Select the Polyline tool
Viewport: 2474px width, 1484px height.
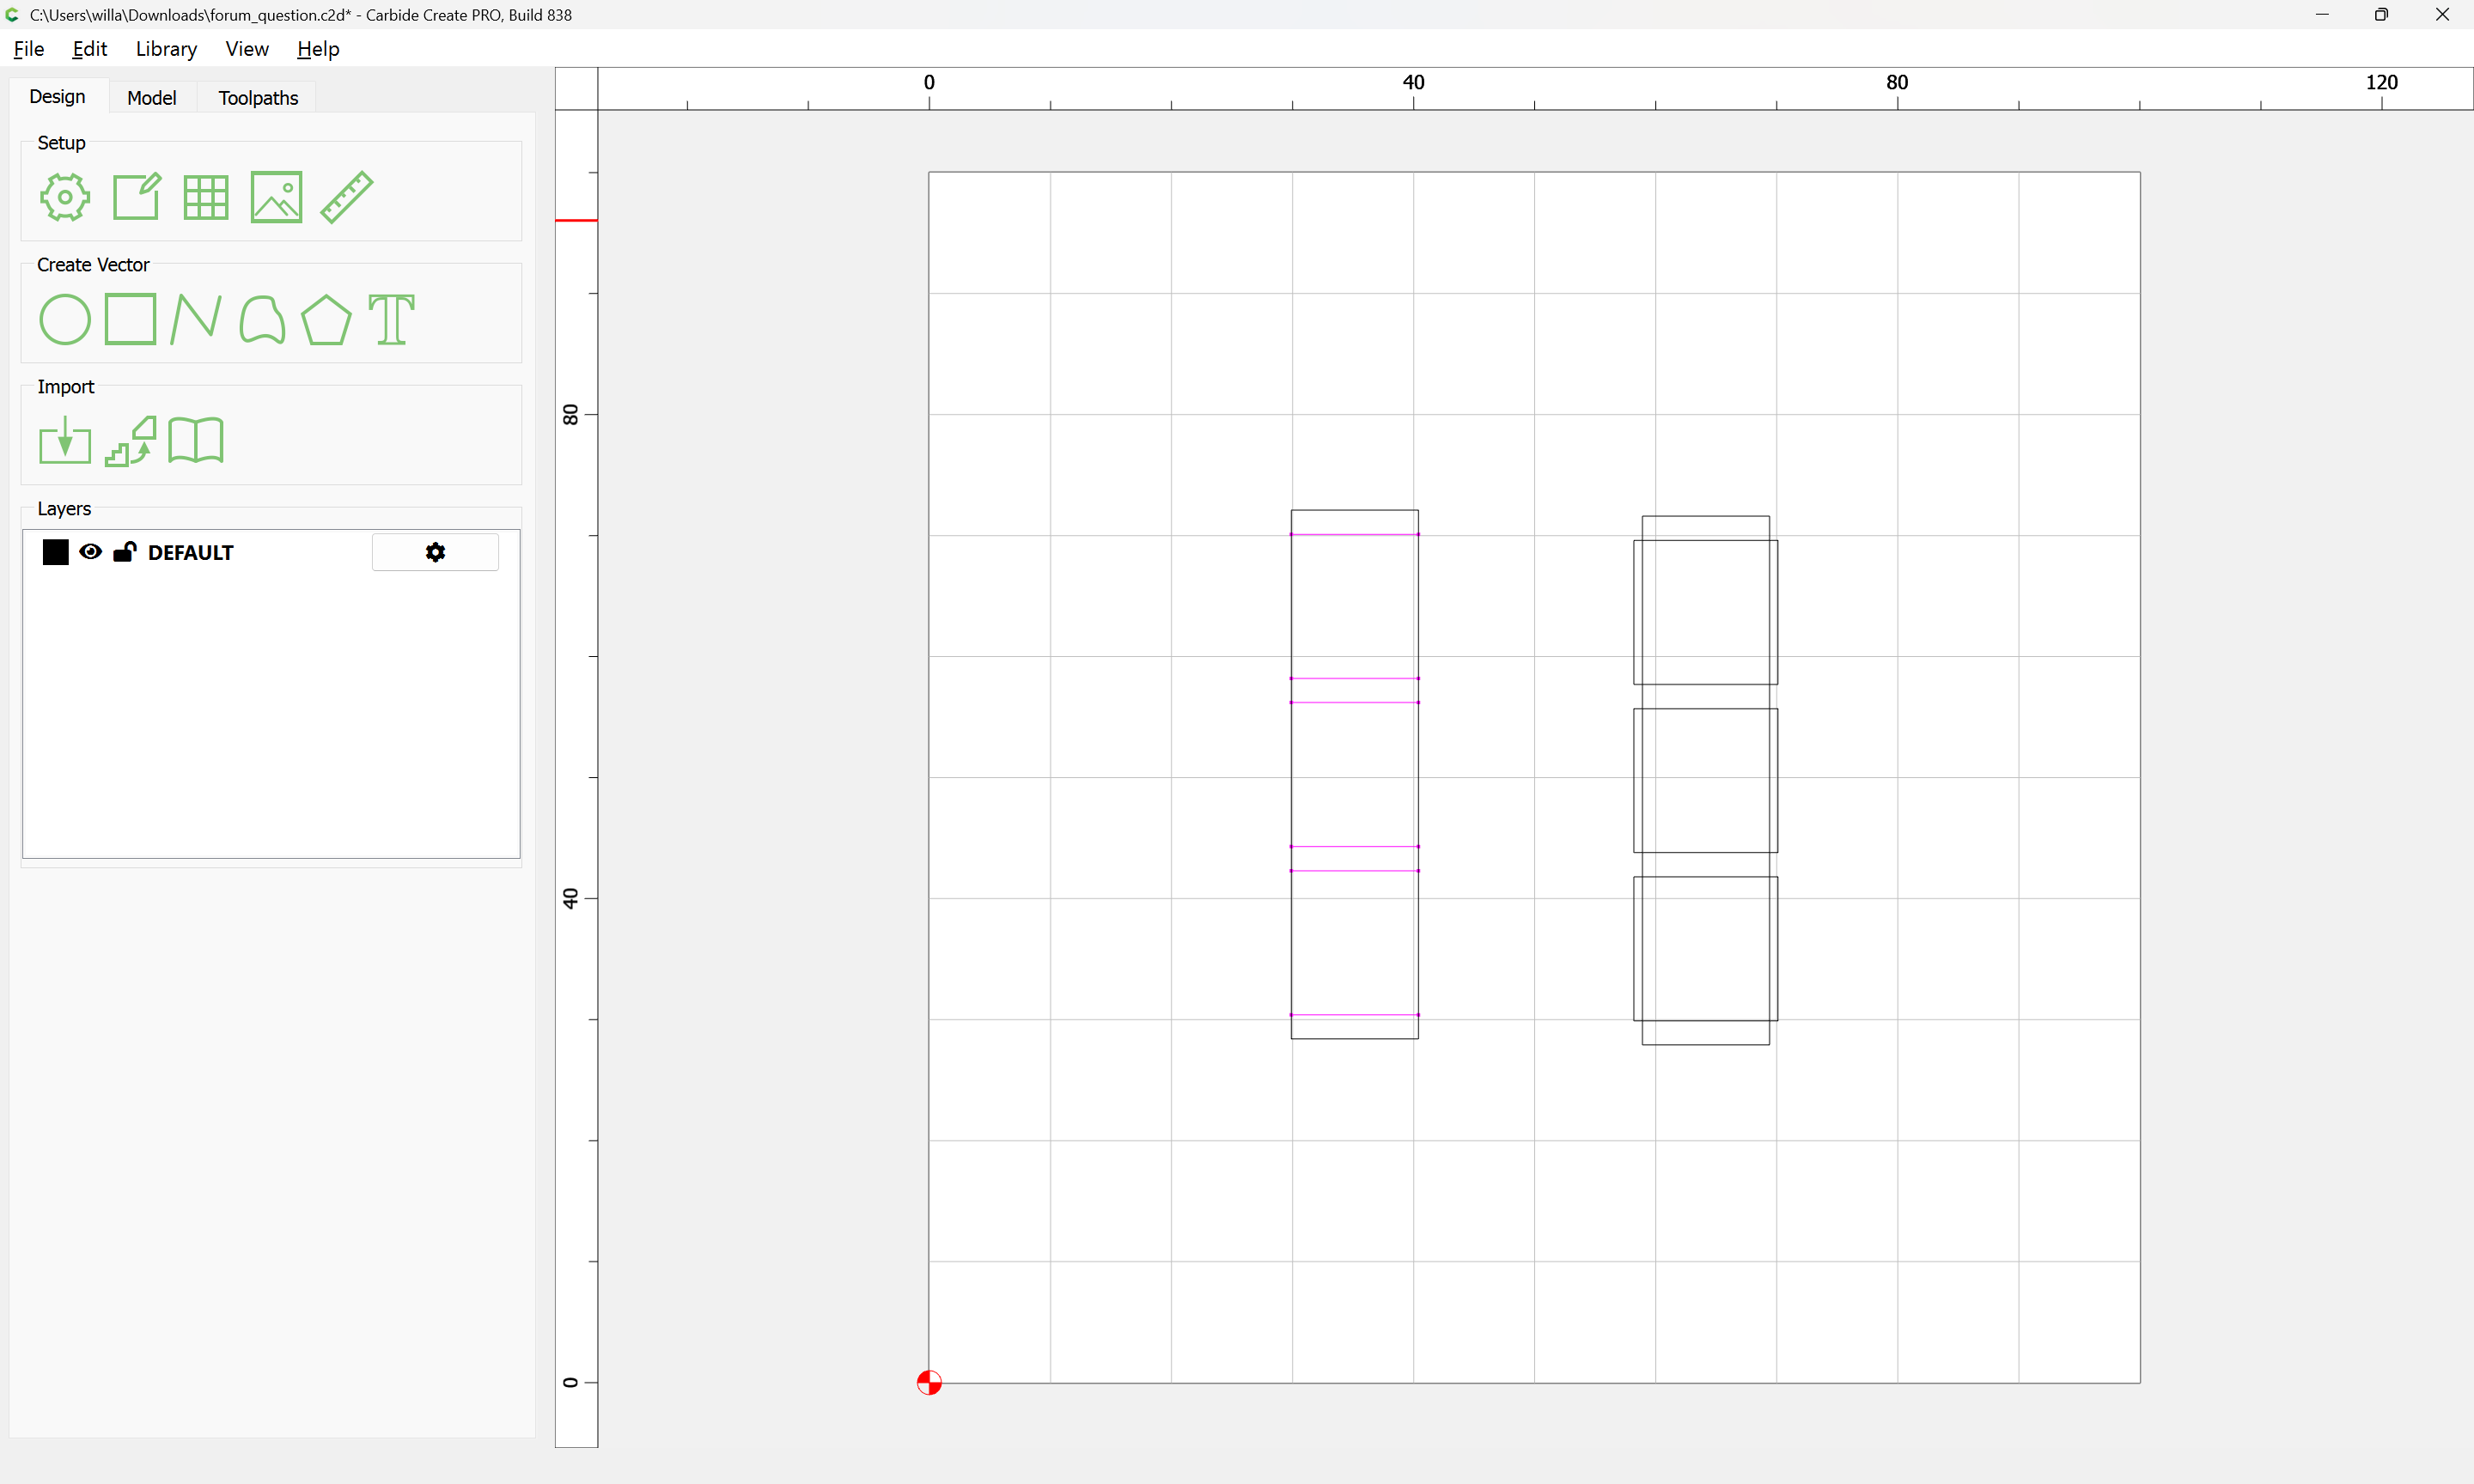click(x=195, y=320)
